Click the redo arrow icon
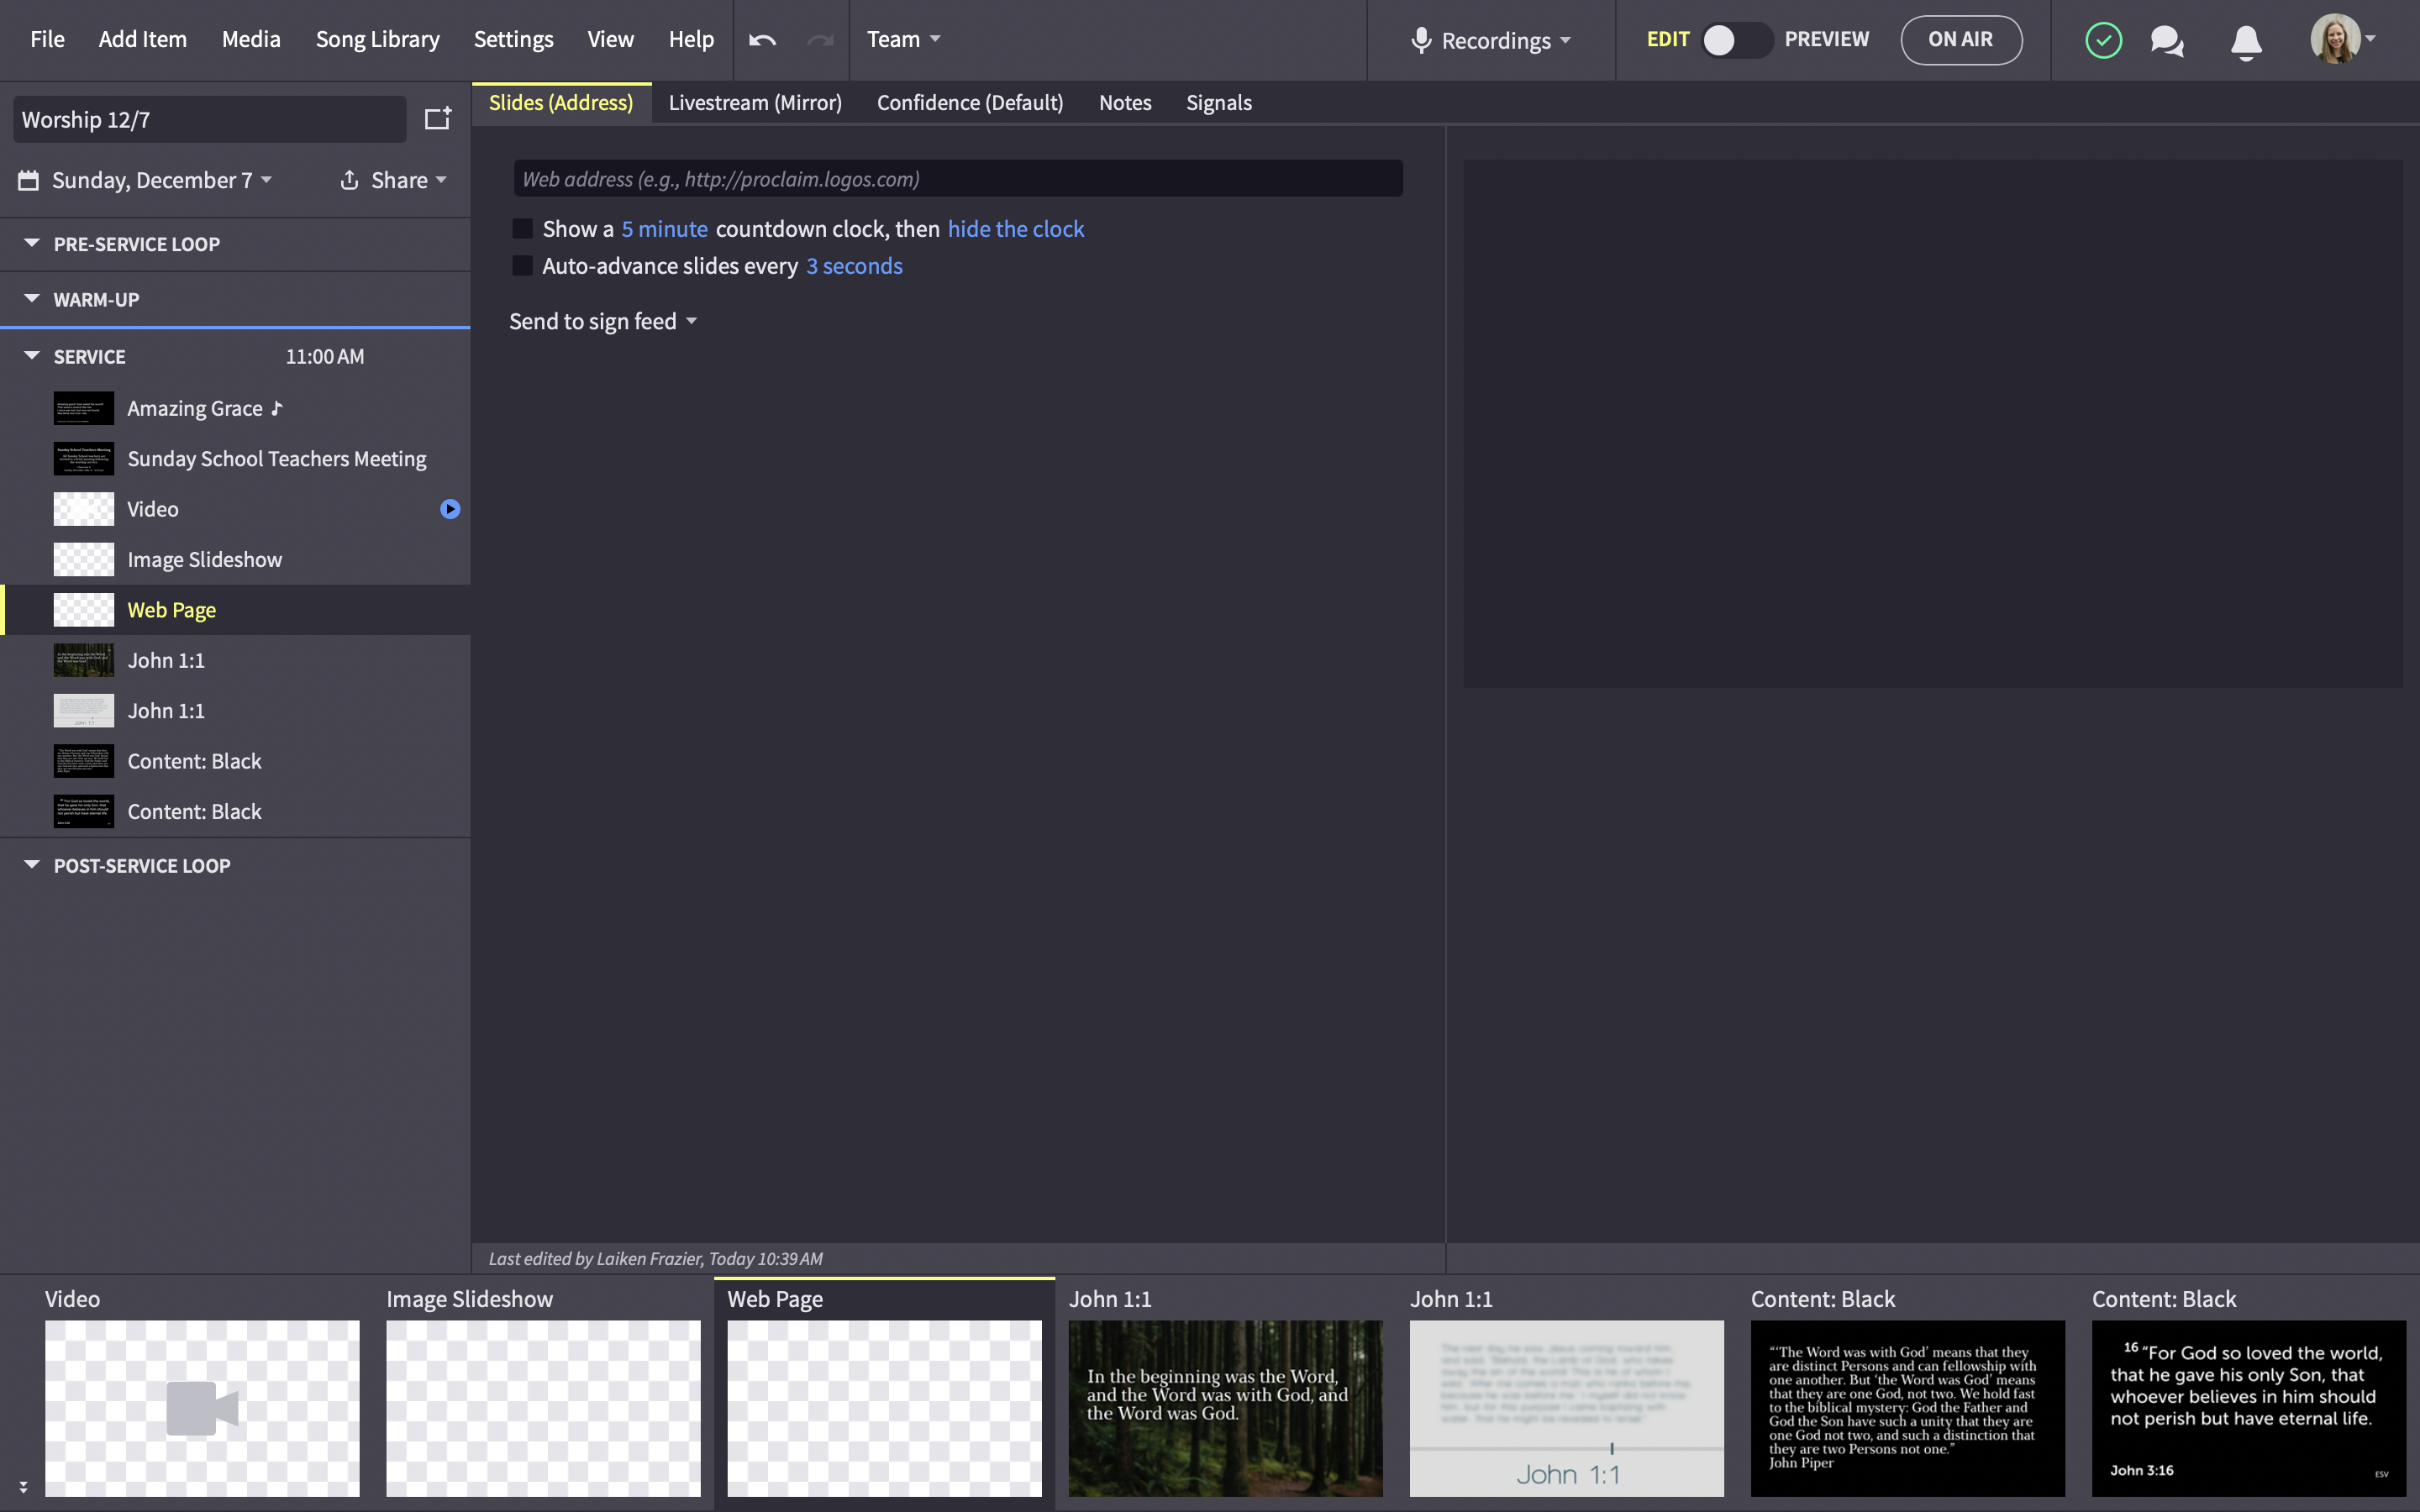The image size is (2420, 1512). [820, 40]
